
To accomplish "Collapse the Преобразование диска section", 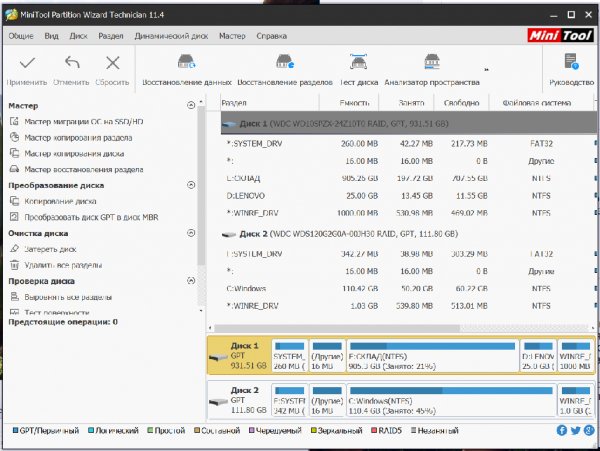I will click(x=191, y=185).
